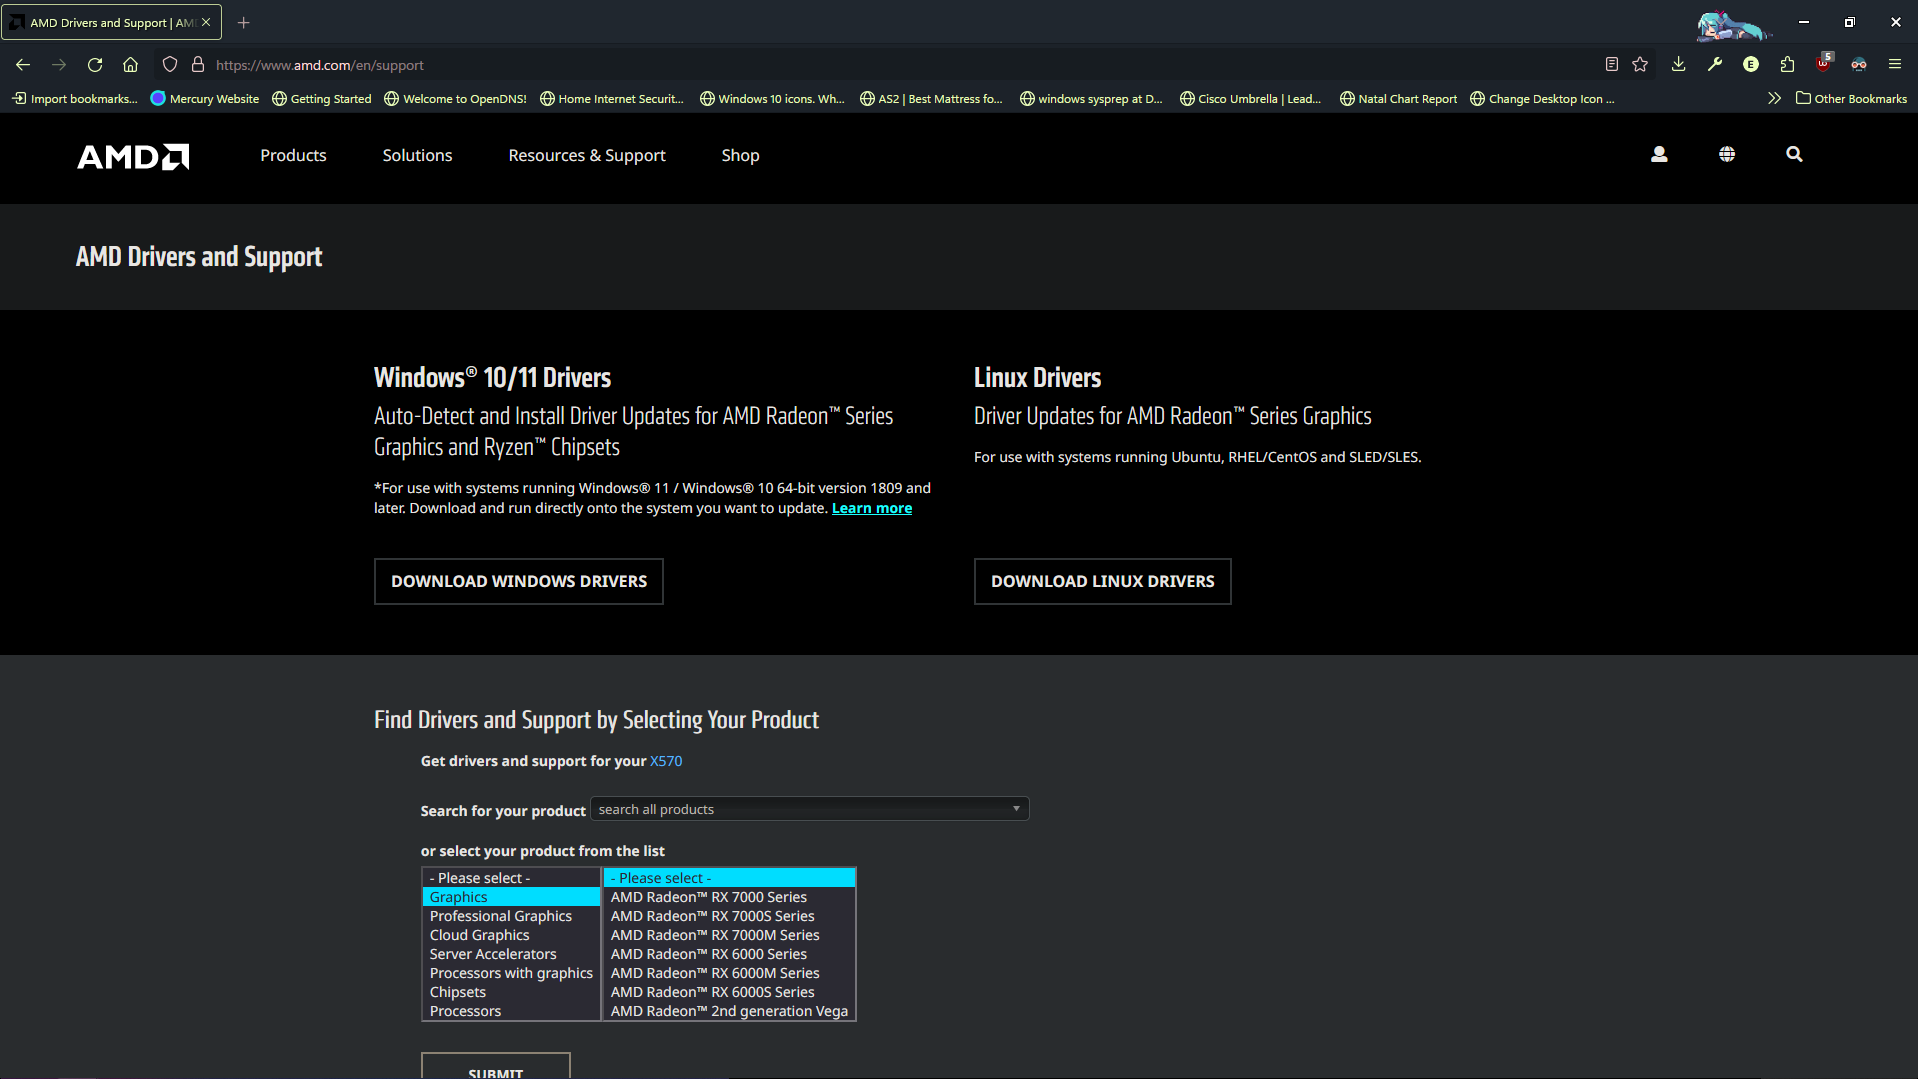1918x1079 pixels.
Task: Select Graphics in product category list
Action: [511, 897]
